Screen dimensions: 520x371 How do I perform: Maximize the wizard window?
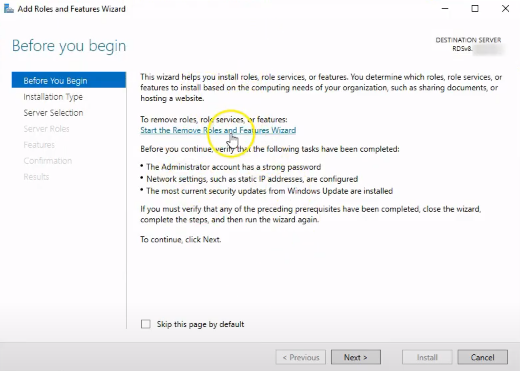tap(475, 9)
